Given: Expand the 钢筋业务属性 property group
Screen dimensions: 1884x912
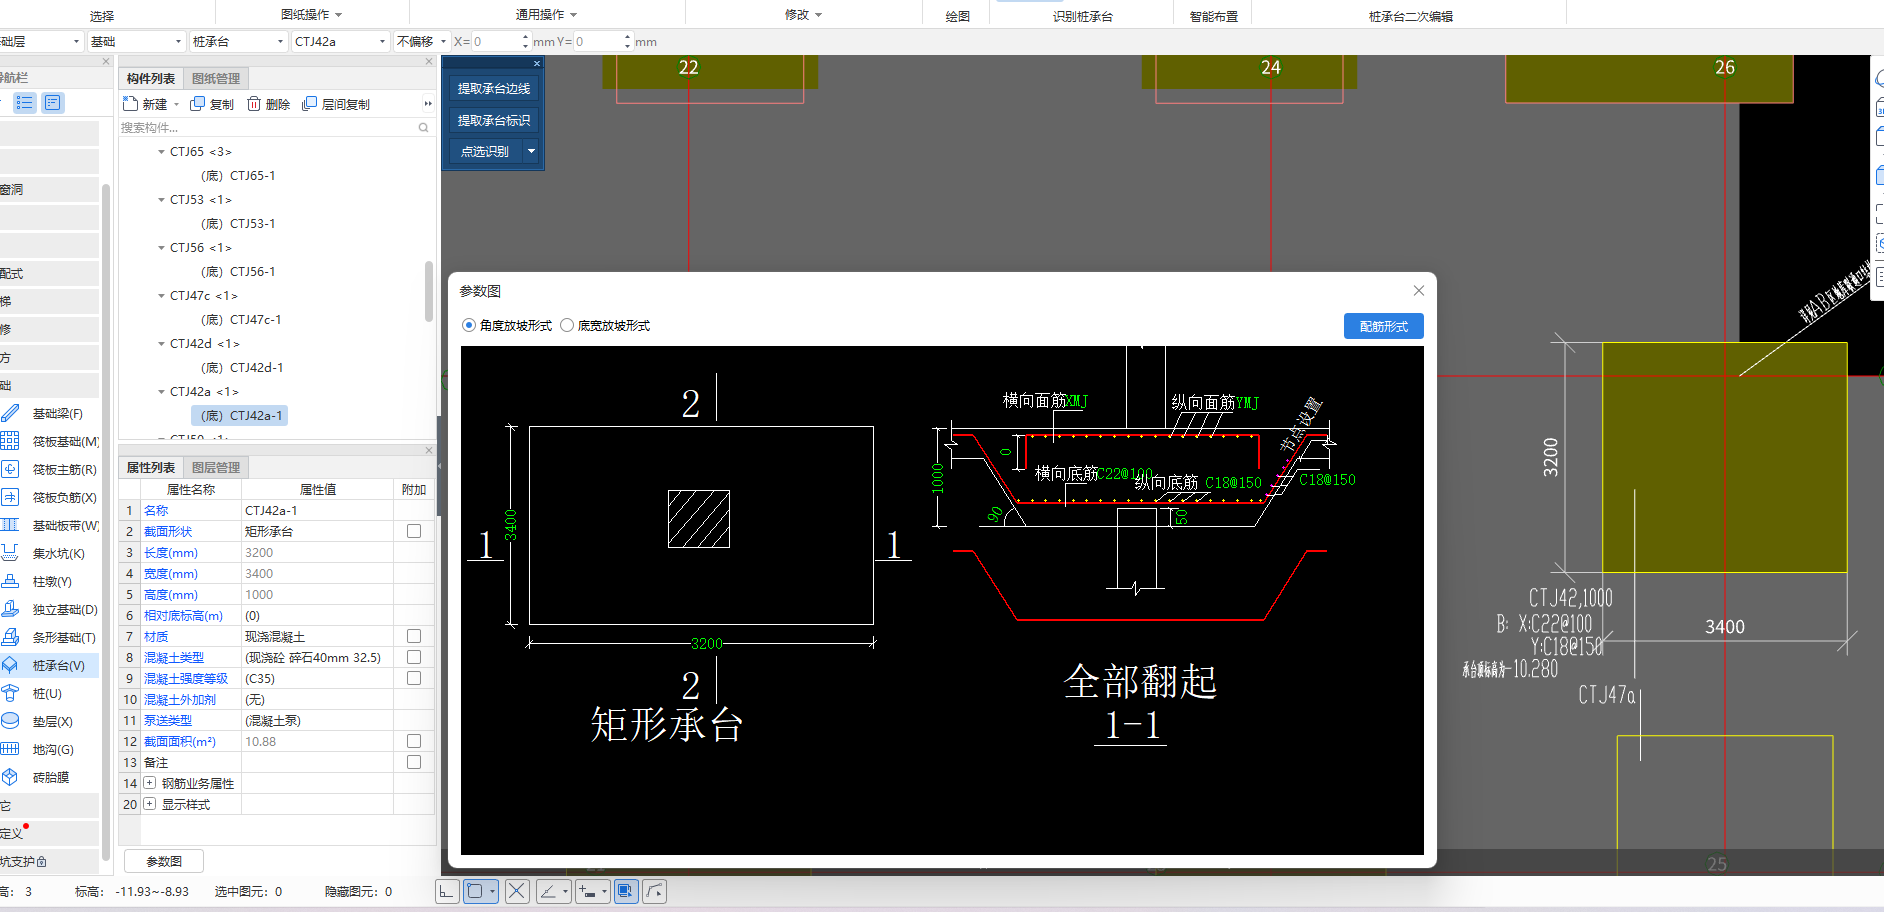Looking at the screenshot, I should click(x=150, y=784).
